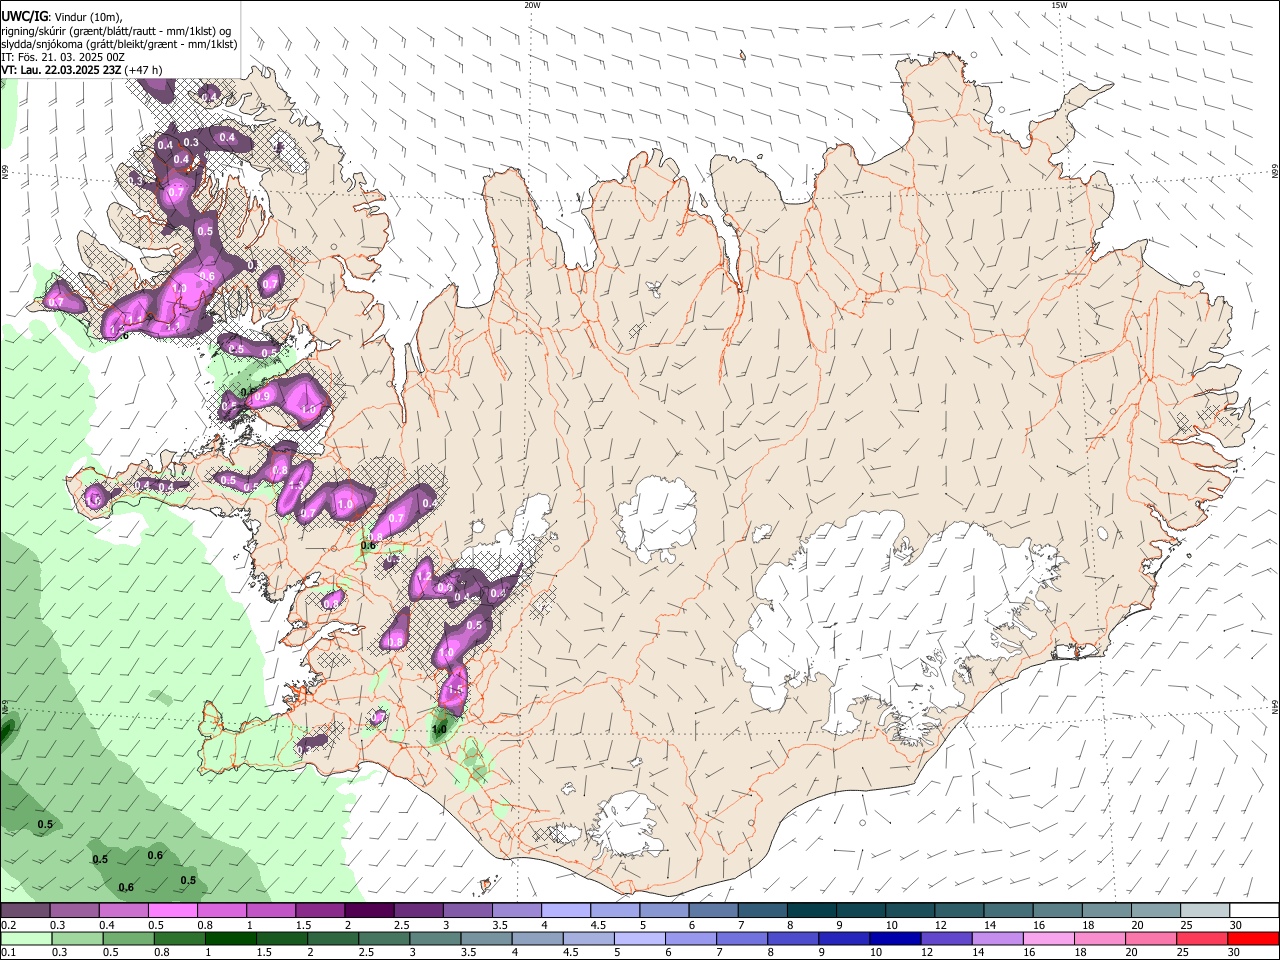
Task: Click the bright red 30 rain legend swatch
Action: pos(1253,939)
